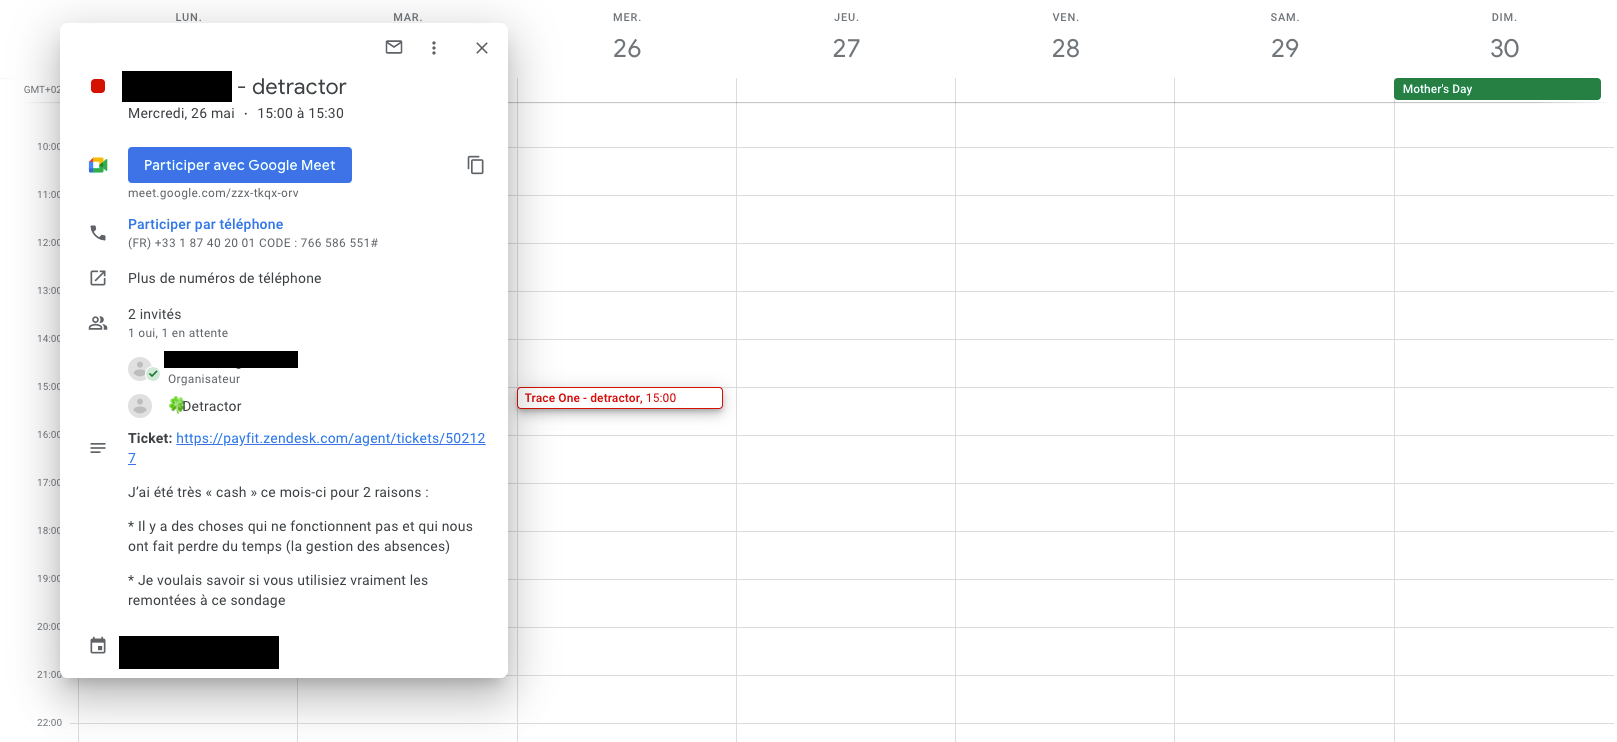Viewport: 1617px width, 742px height.
Task: Click the Detractor guest avatar
Action: [x=140, y=406]
